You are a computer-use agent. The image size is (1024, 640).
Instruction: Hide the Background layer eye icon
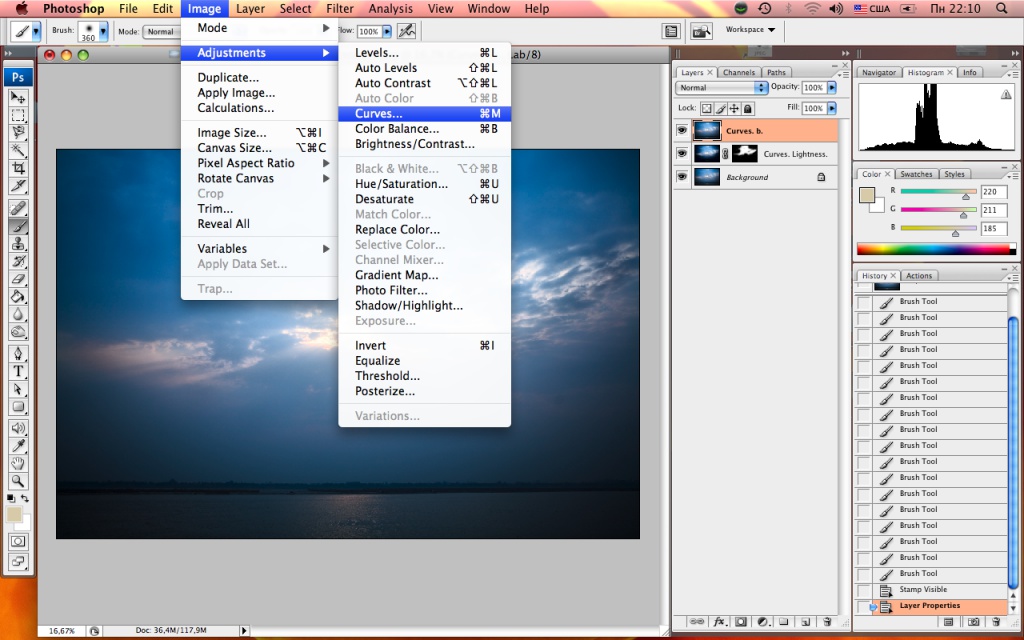(x=682, y=177)
